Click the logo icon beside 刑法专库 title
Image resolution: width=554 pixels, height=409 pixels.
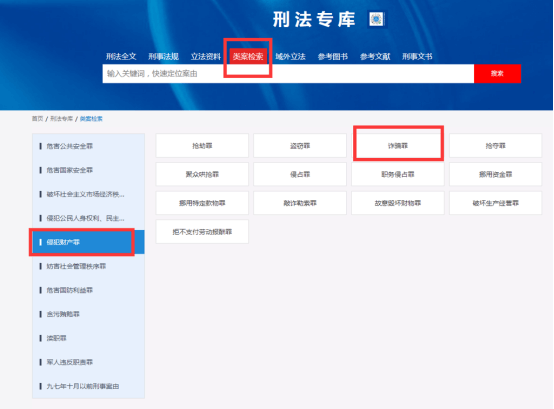pyautogui.click(x=376, y=19)
